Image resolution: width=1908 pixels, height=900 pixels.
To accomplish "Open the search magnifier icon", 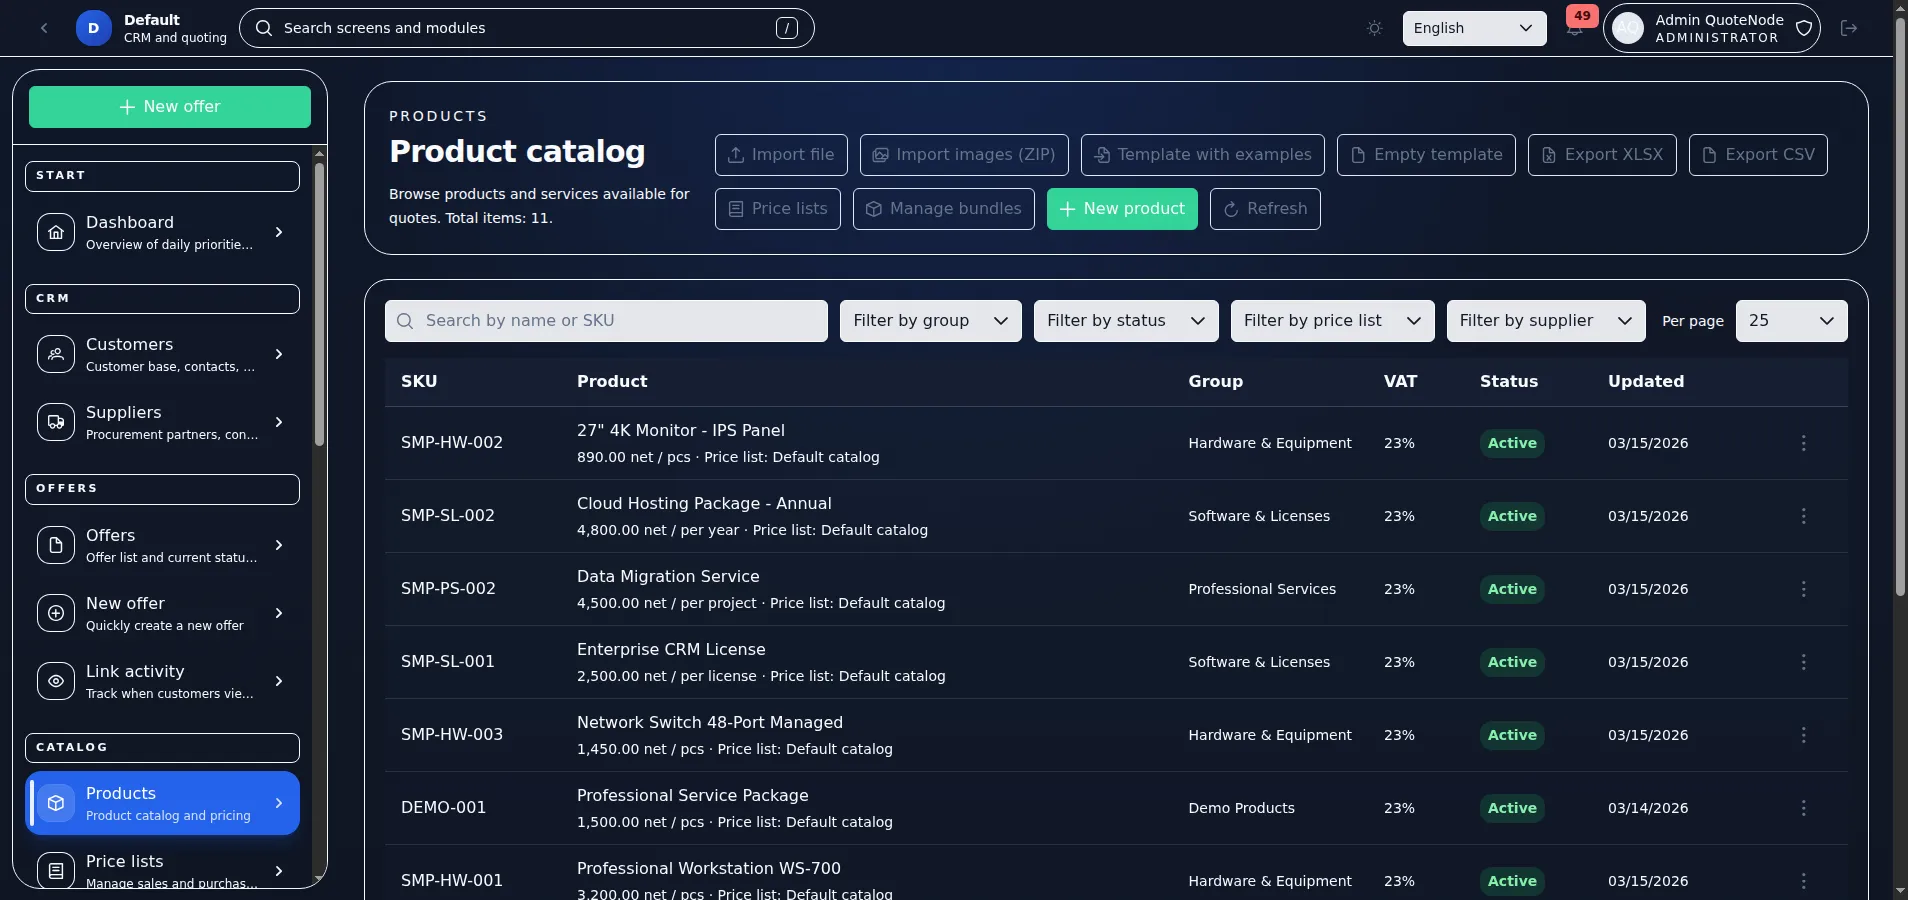I will (263, 27).
